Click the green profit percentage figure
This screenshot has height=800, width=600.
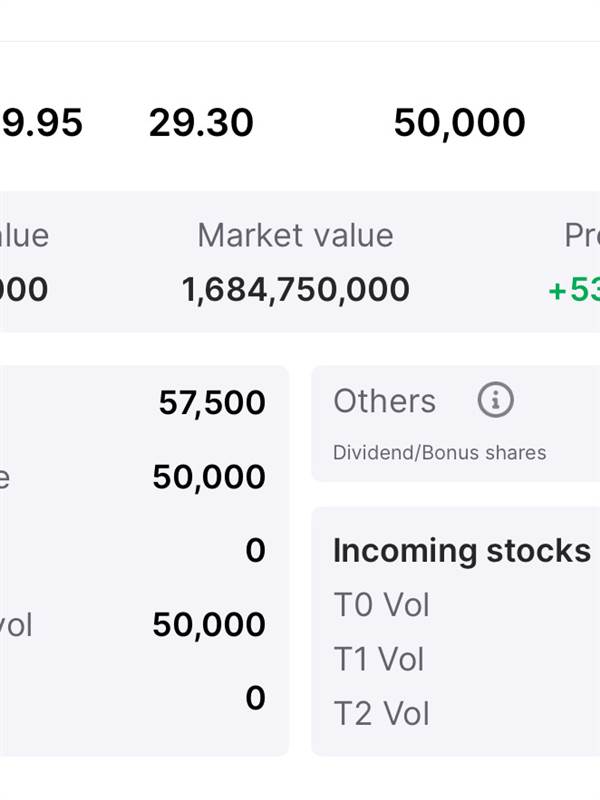tap(574, 290)
